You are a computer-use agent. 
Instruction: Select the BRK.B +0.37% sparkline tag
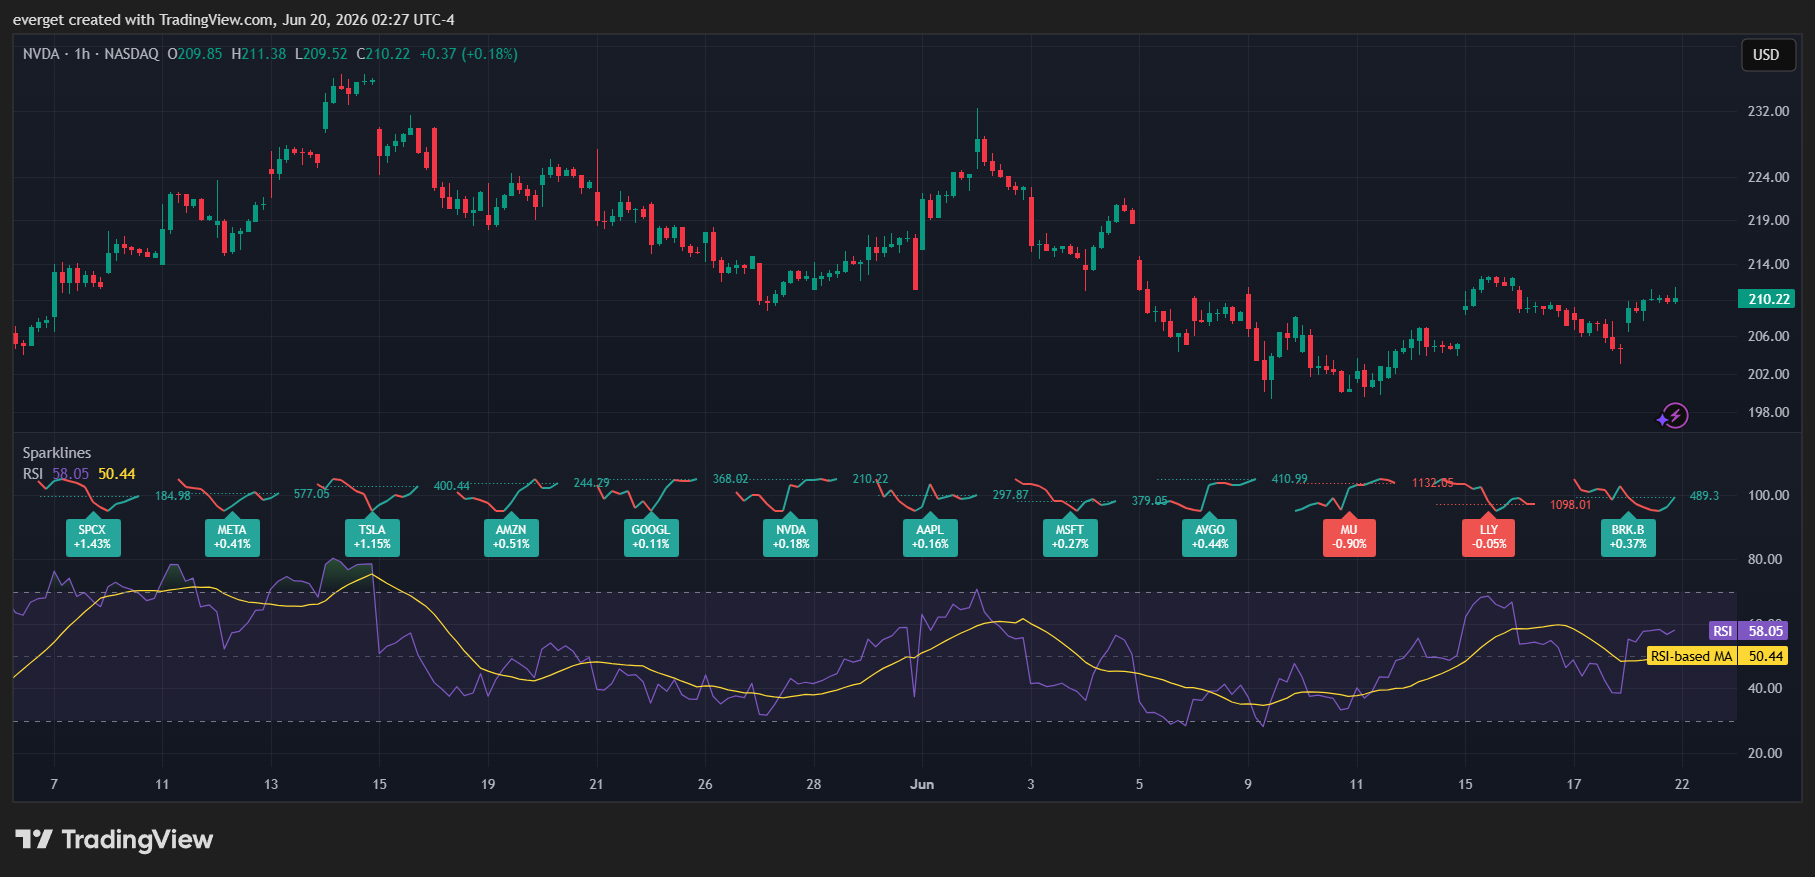click(1628, 537)
